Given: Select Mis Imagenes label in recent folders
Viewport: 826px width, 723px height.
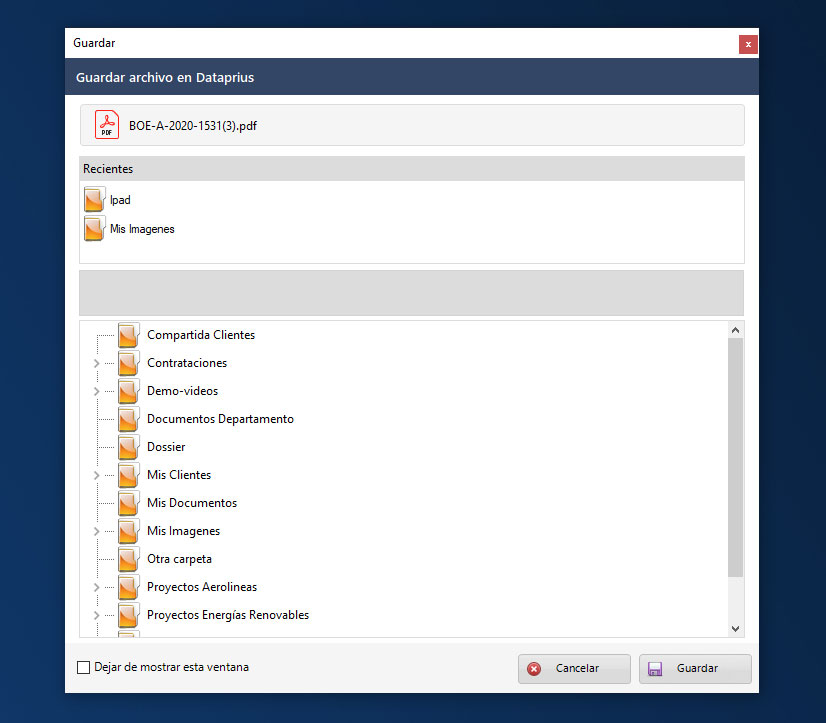Looking at the screenshot, I should pyautogui.click(x=142, y=229).
